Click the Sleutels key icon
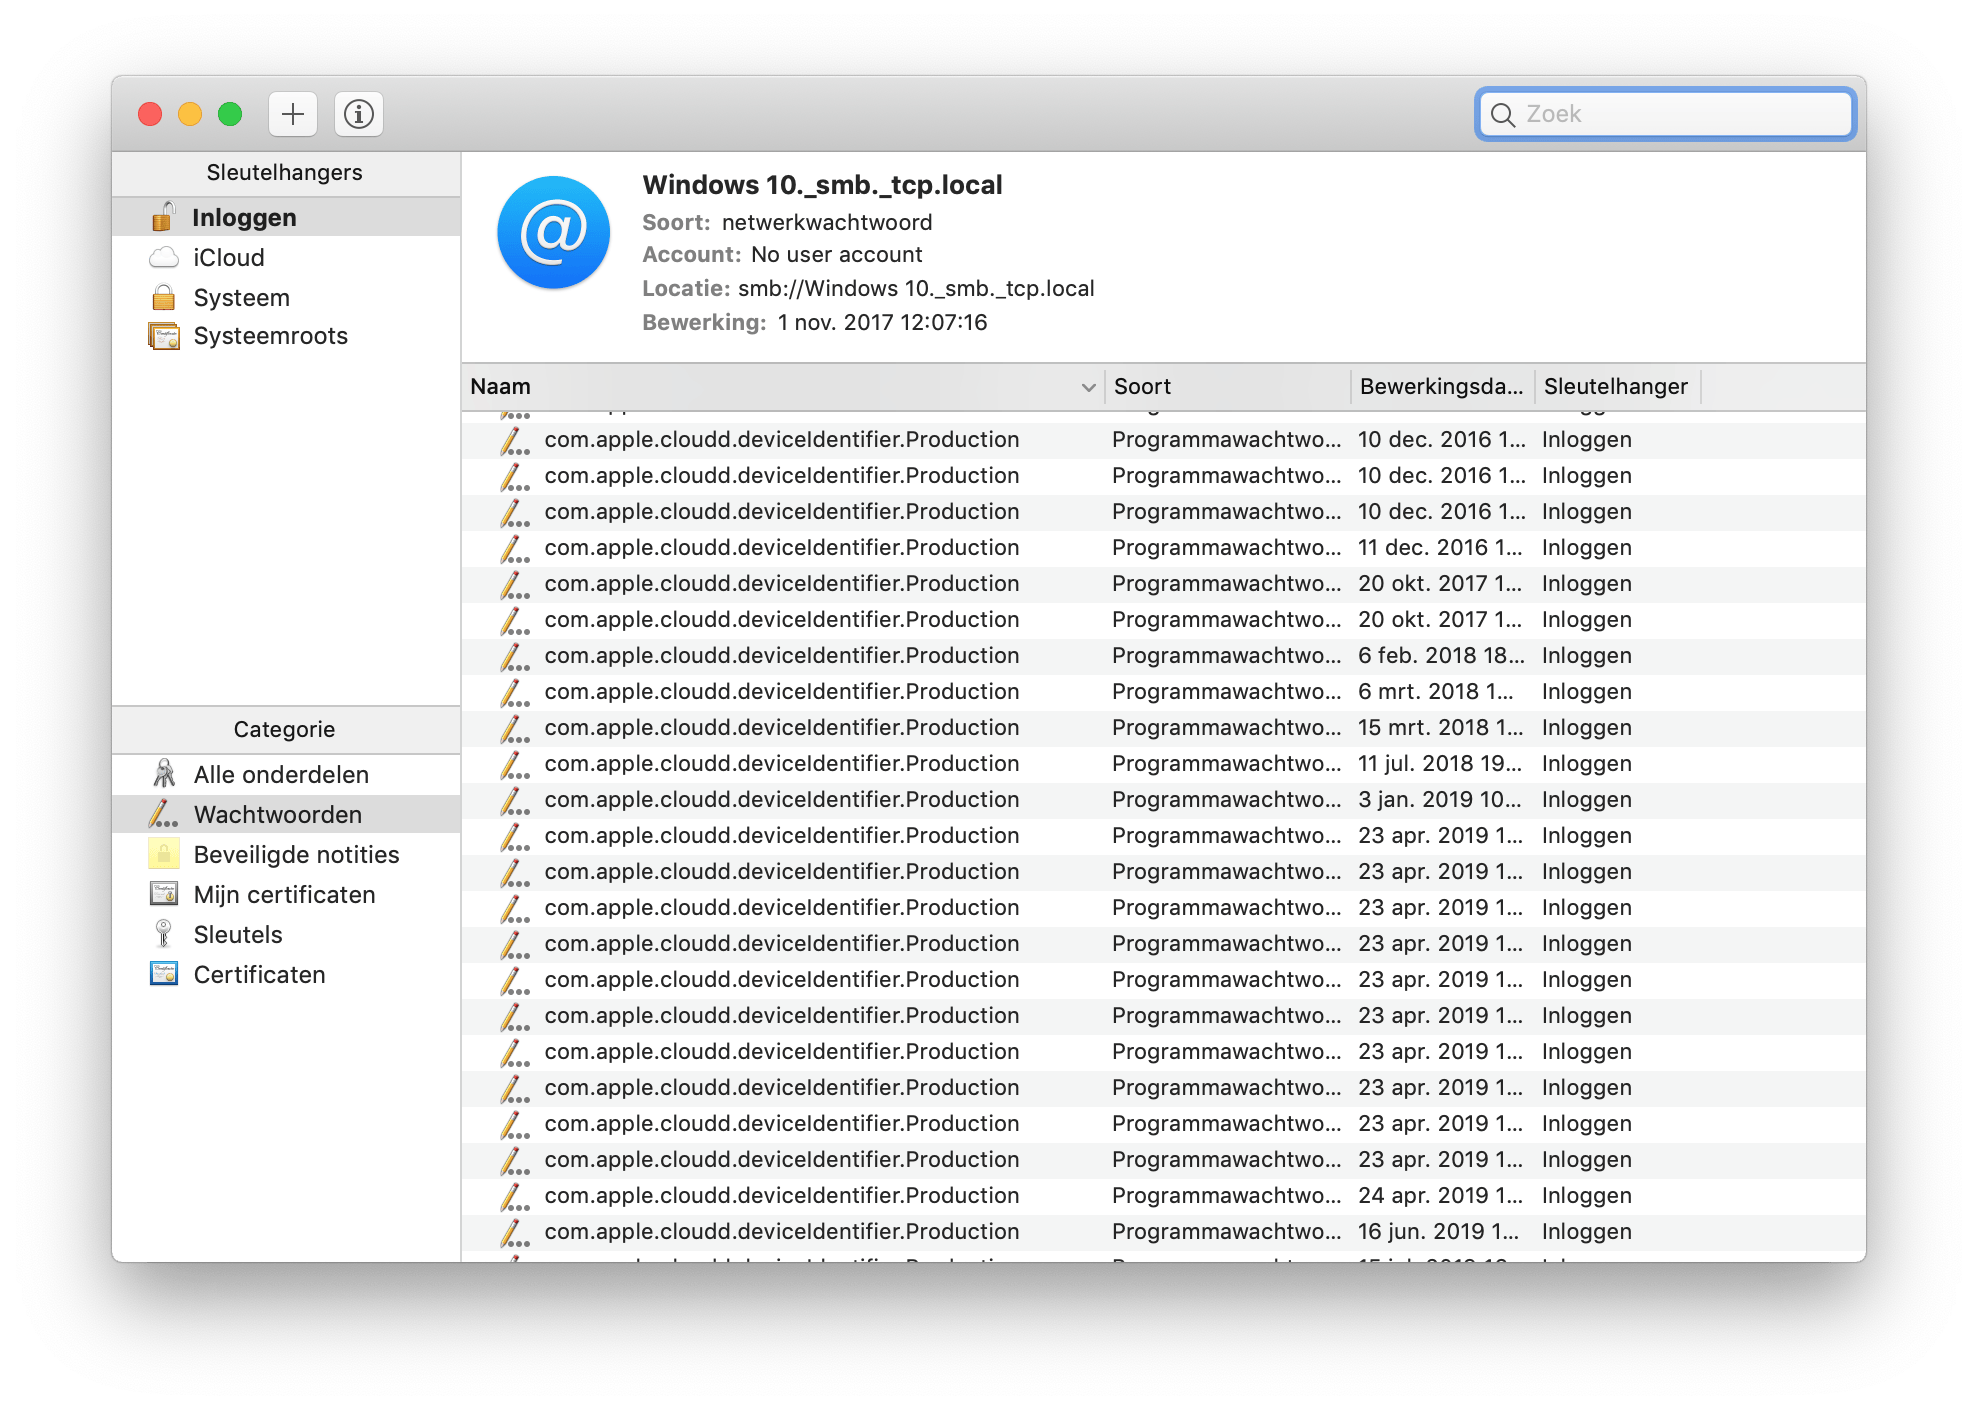This screenshot has height=1410, width=1978. (163, 934)
